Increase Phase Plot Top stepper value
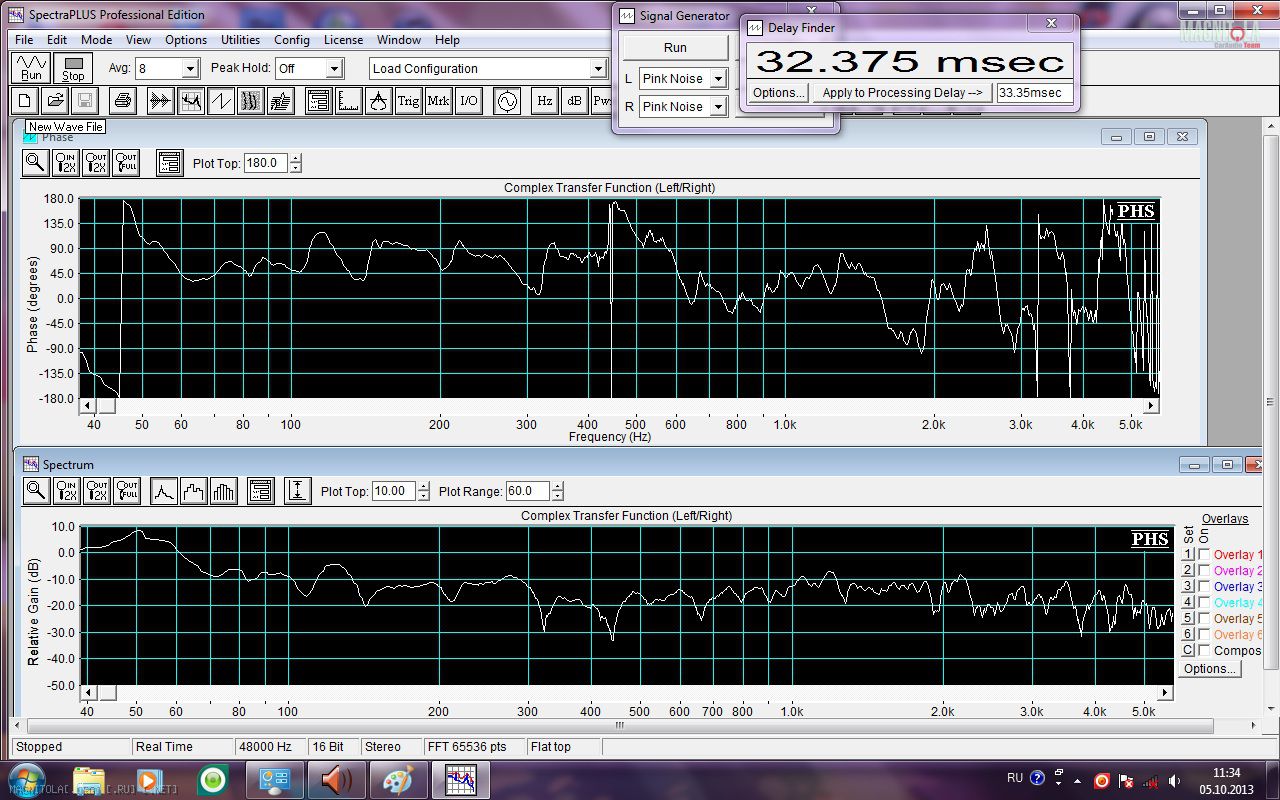Image resolution: width=1280 pixels, height=800 pixels. coord(295,159)
